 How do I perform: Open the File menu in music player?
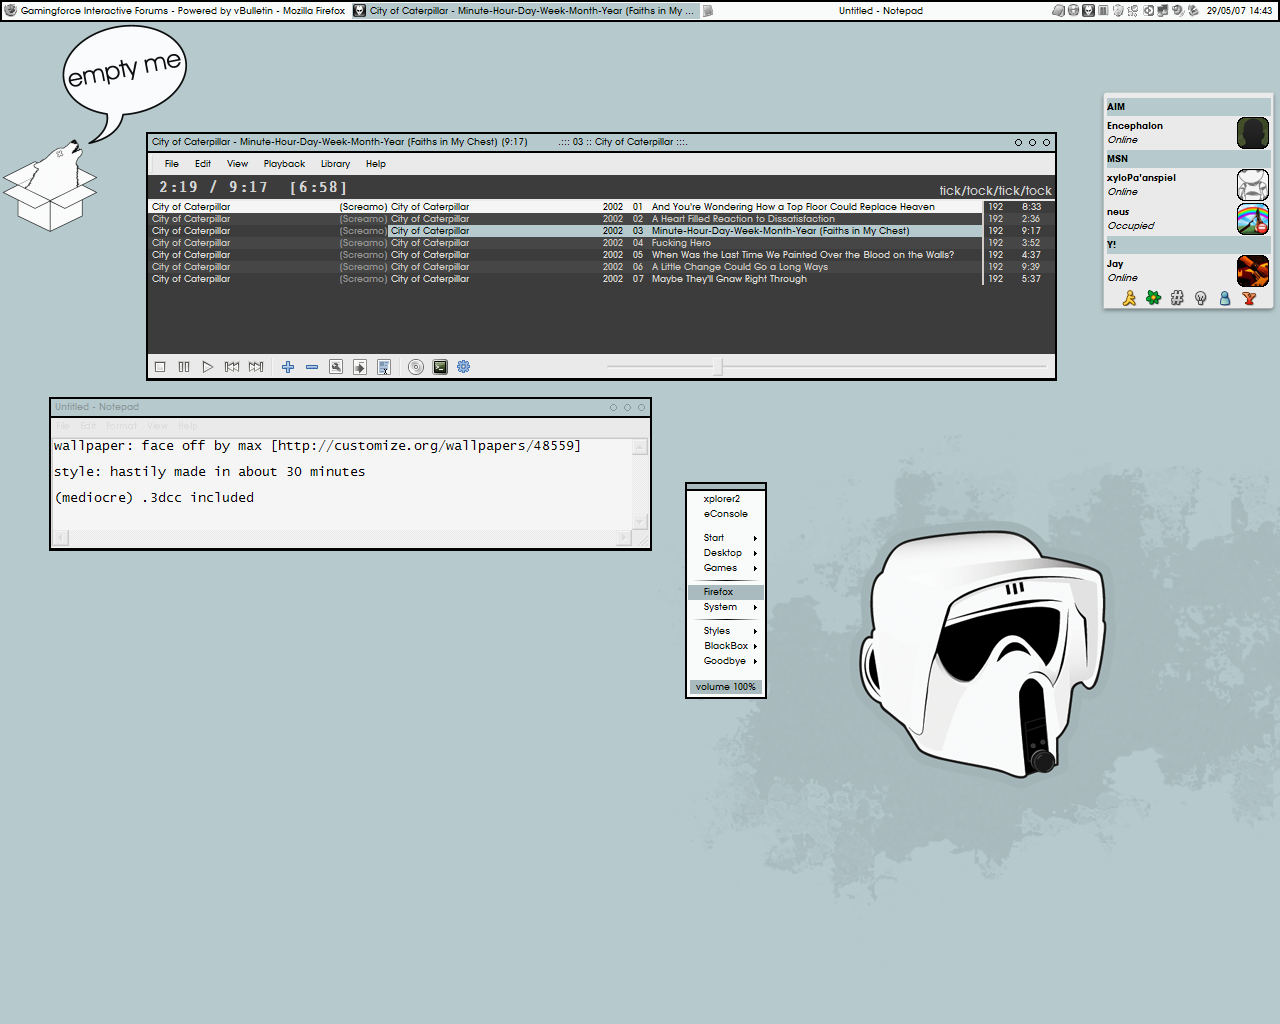point(172,164)
